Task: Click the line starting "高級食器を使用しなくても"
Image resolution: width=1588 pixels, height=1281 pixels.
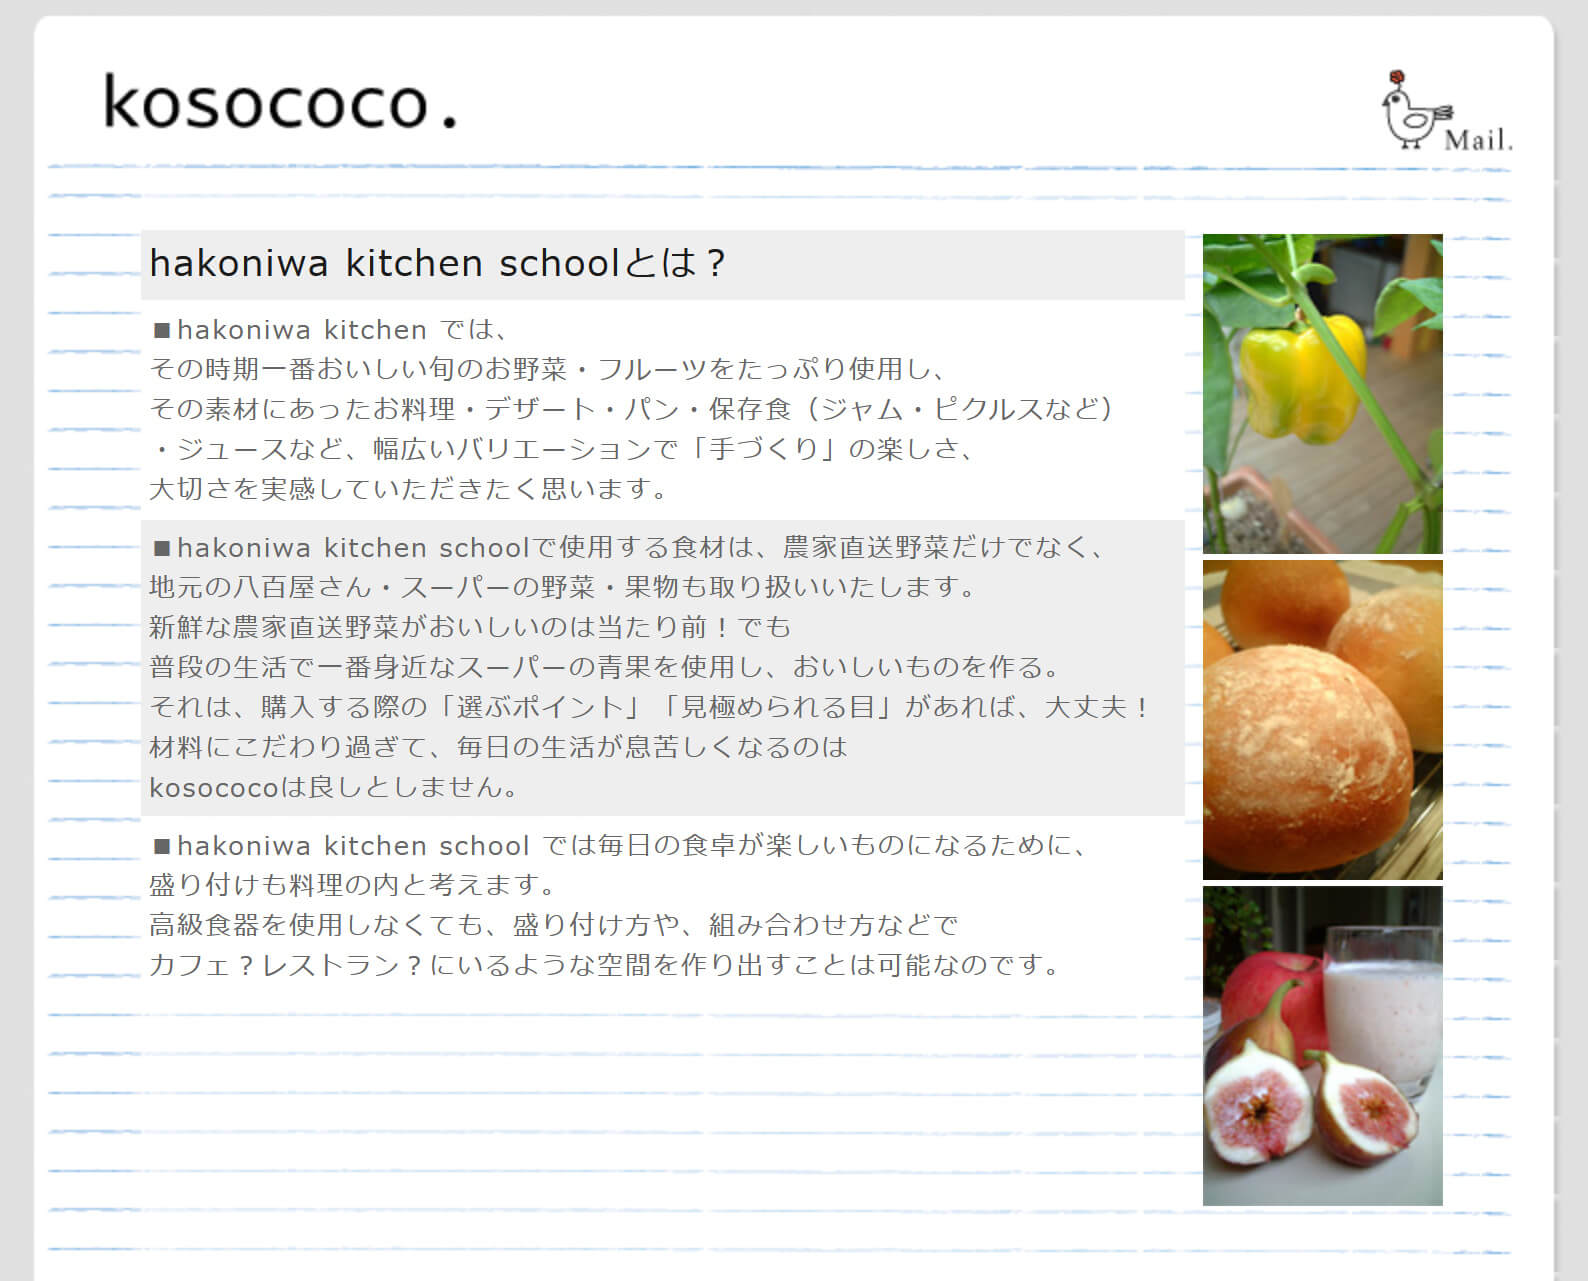Action: click(555, 925)
